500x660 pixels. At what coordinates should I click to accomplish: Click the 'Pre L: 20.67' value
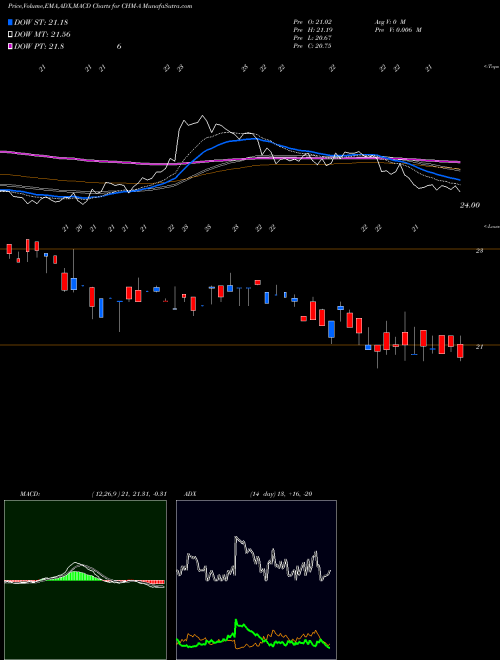point(312,38)
